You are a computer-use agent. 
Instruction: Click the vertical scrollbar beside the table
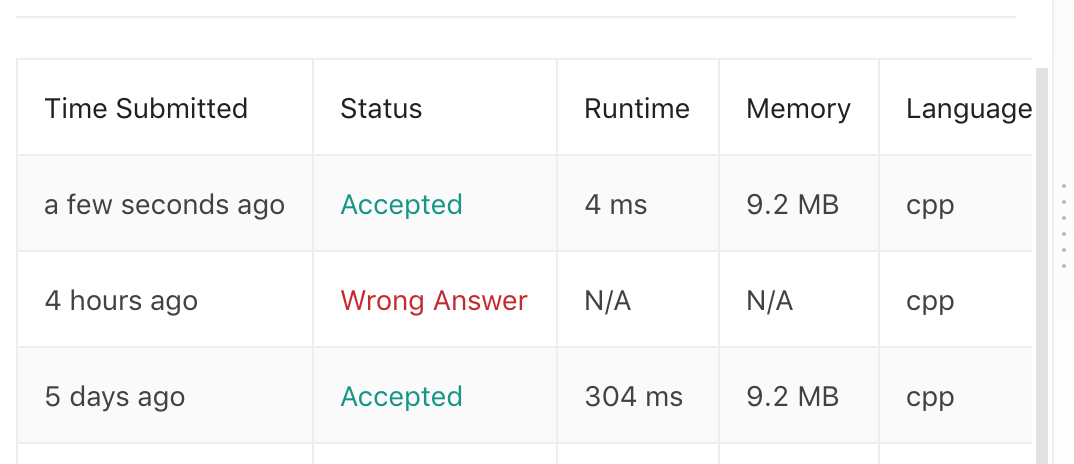coord(1041,260)
